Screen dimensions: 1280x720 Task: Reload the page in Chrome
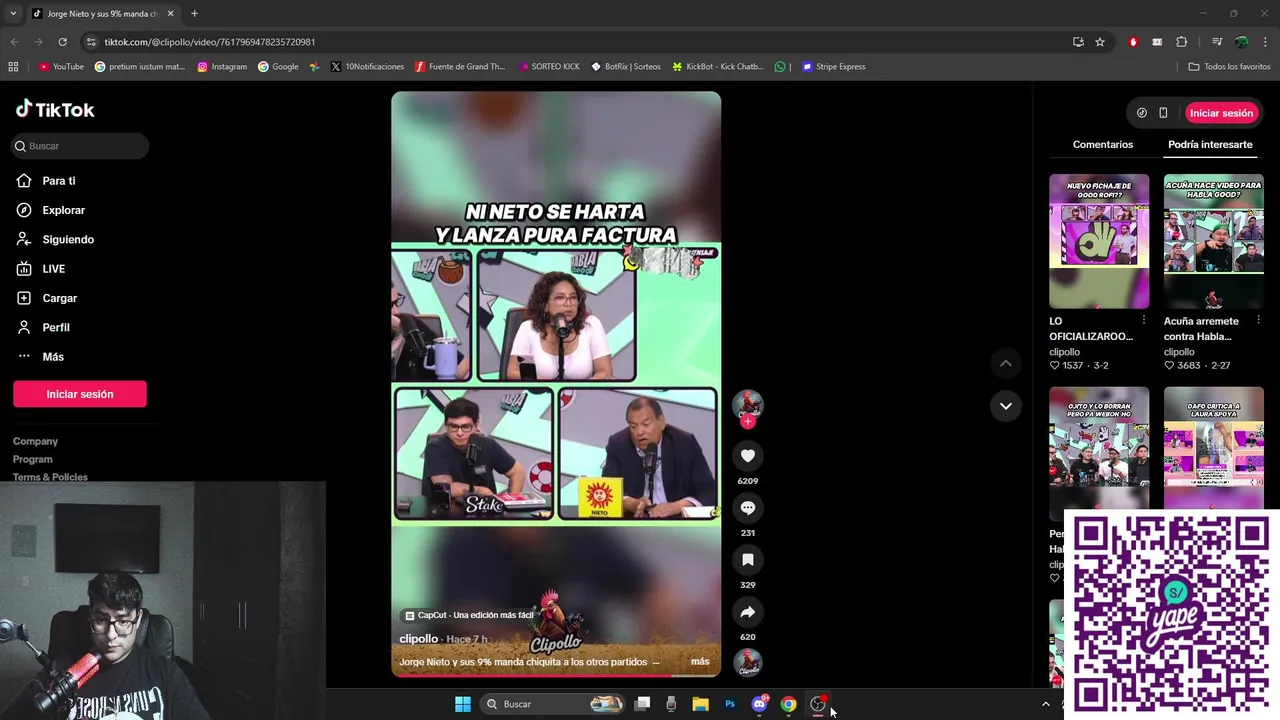coord(62,42)
